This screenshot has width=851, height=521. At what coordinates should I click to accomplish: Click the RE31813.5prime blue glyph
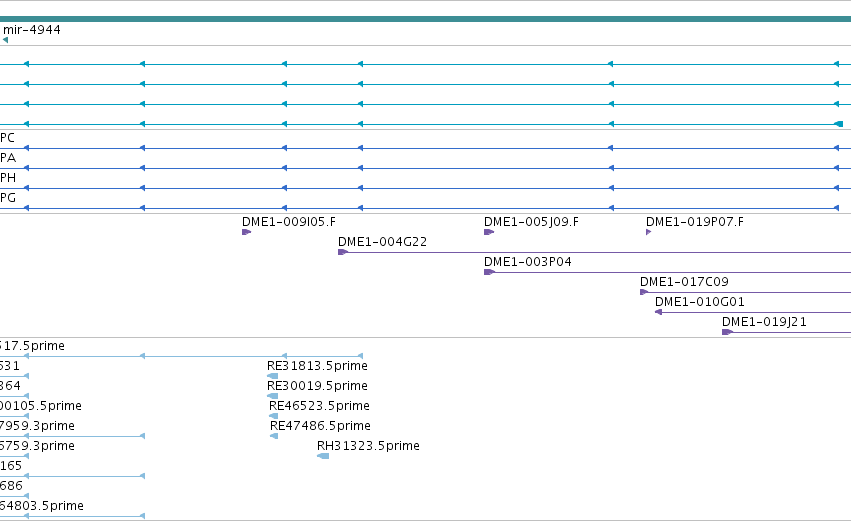pyautogui.click(x=272, y=376)
